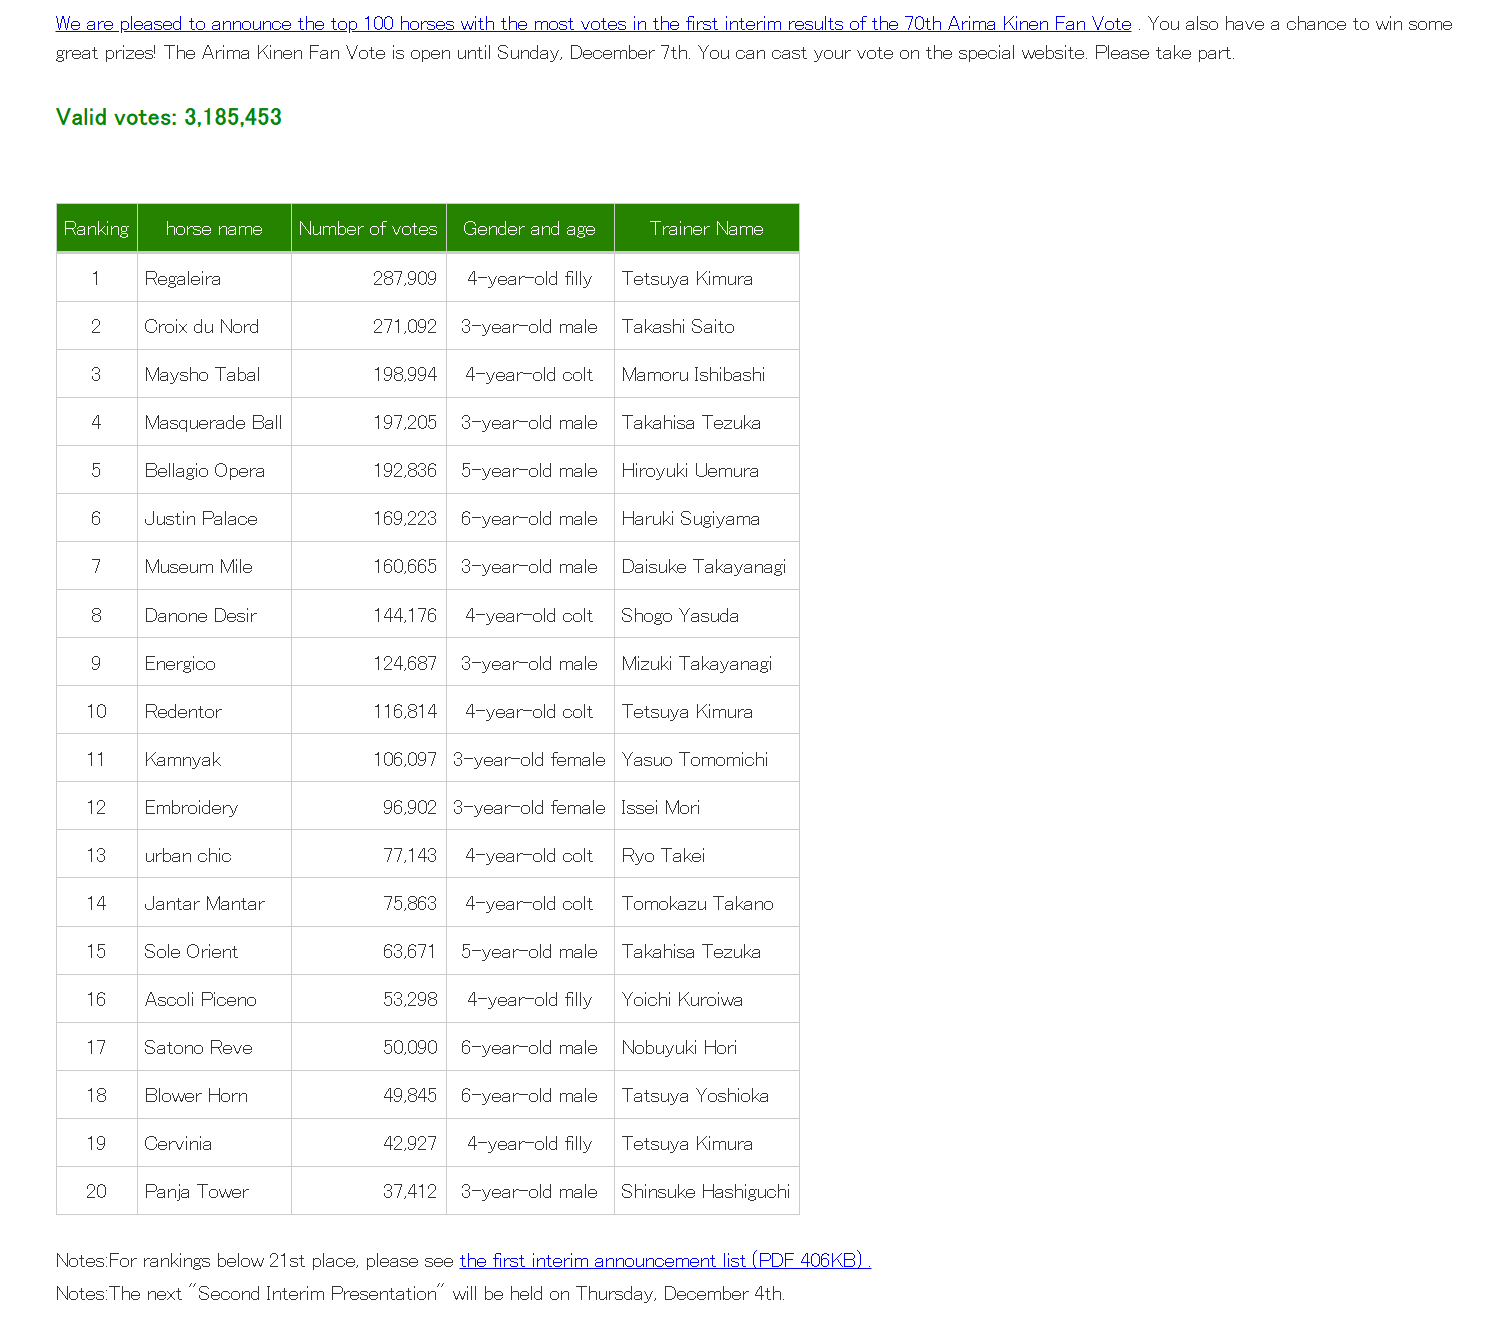Select horse name Sole Orient

click(x=191, y=951)
